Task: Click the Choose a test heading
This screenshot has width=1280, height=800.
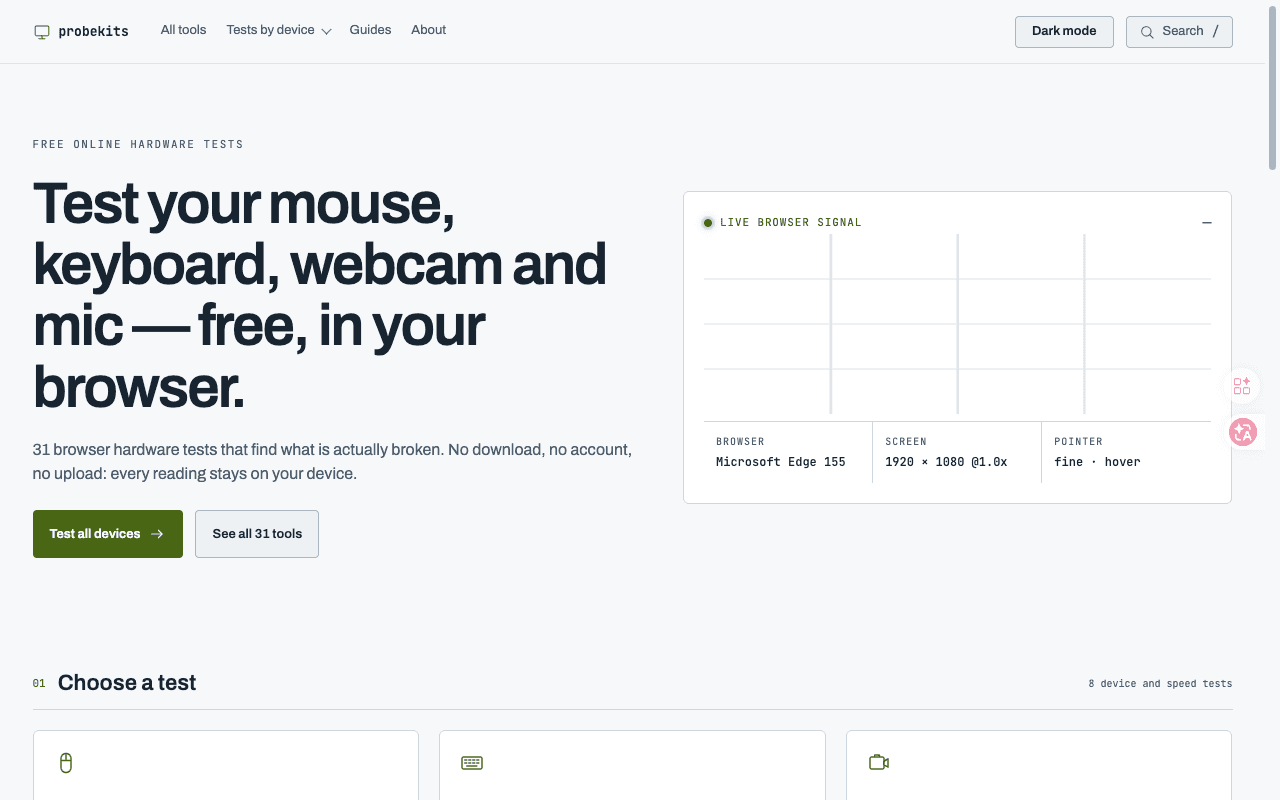Action: [x=127, y=683]
